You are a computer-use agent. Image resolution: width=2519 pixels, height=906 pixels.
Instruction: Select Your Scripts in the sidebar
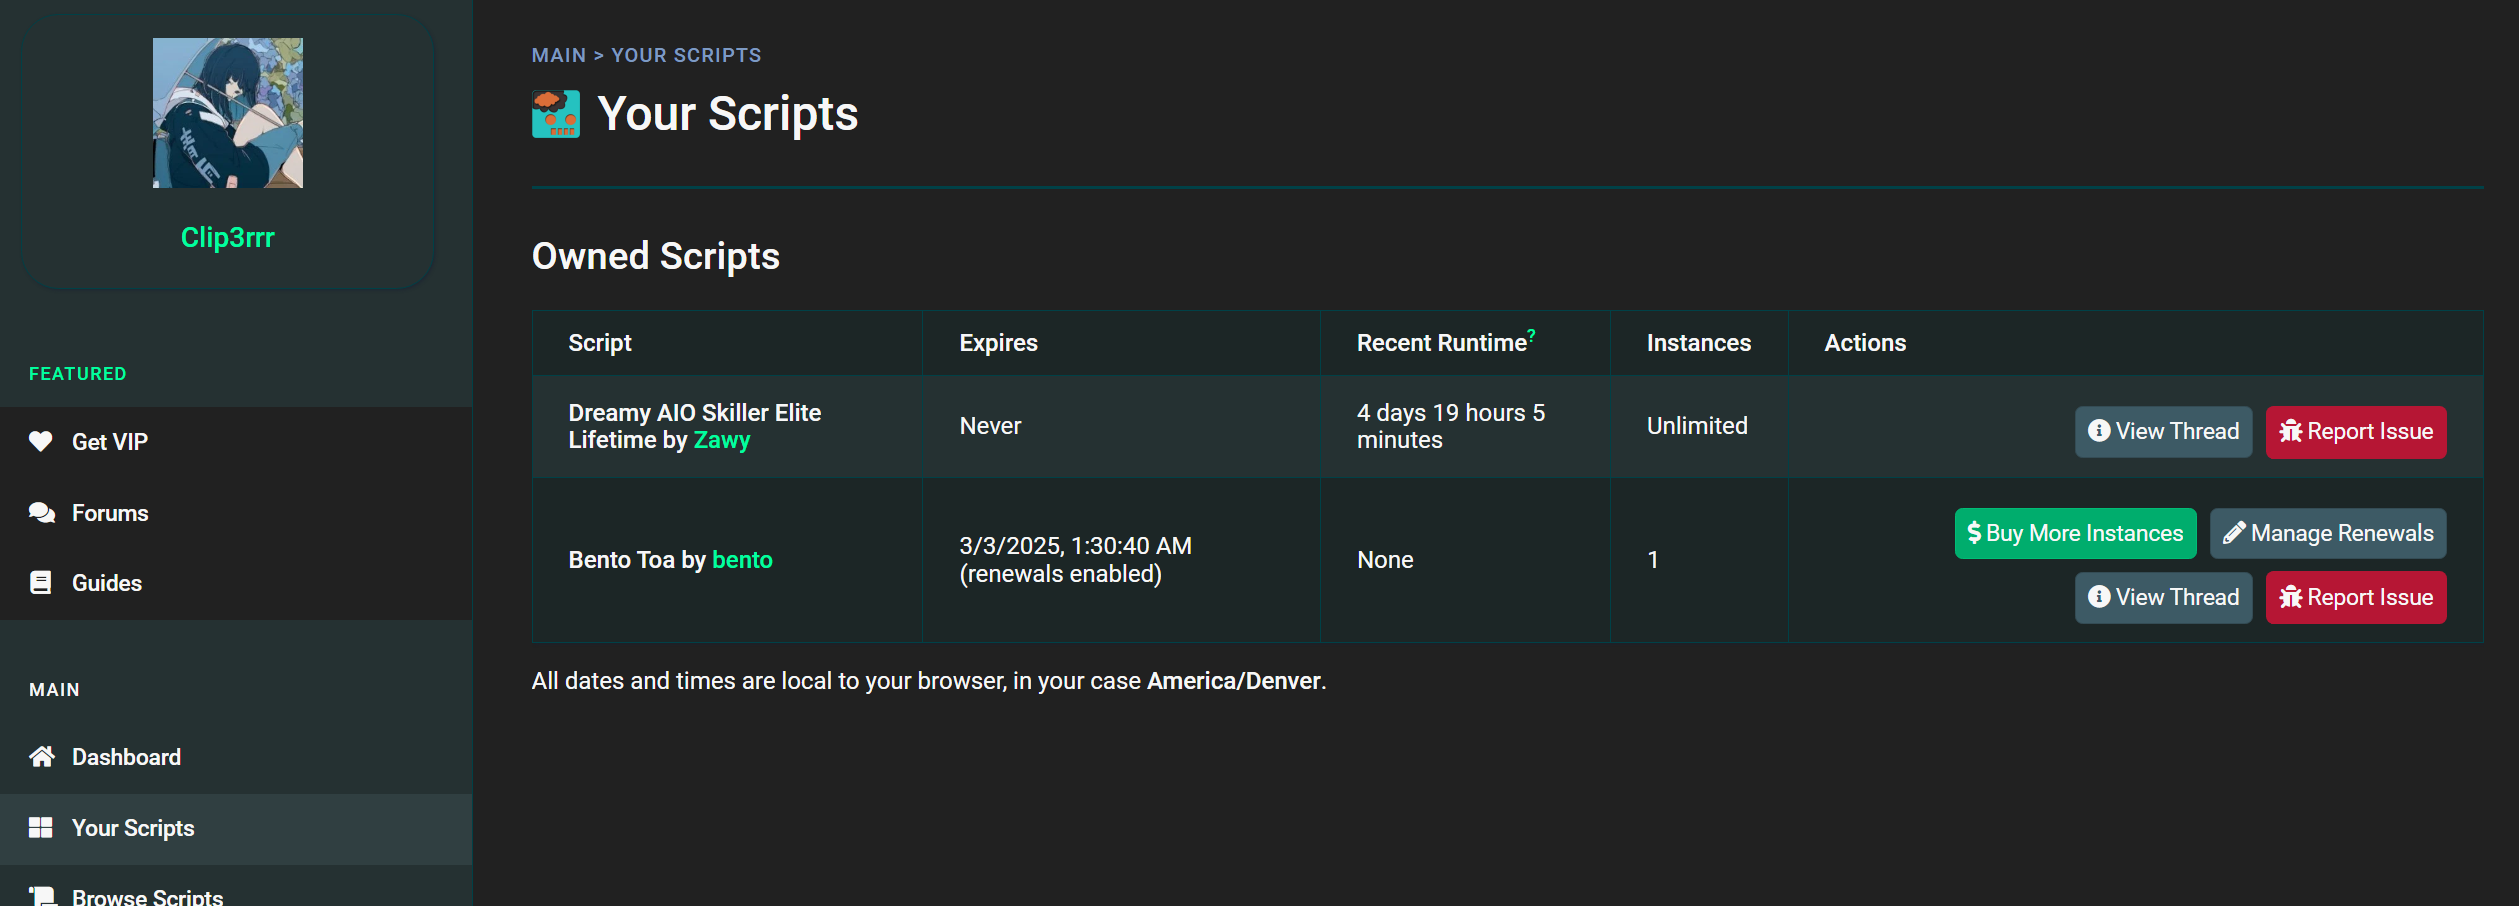(236, 829)
